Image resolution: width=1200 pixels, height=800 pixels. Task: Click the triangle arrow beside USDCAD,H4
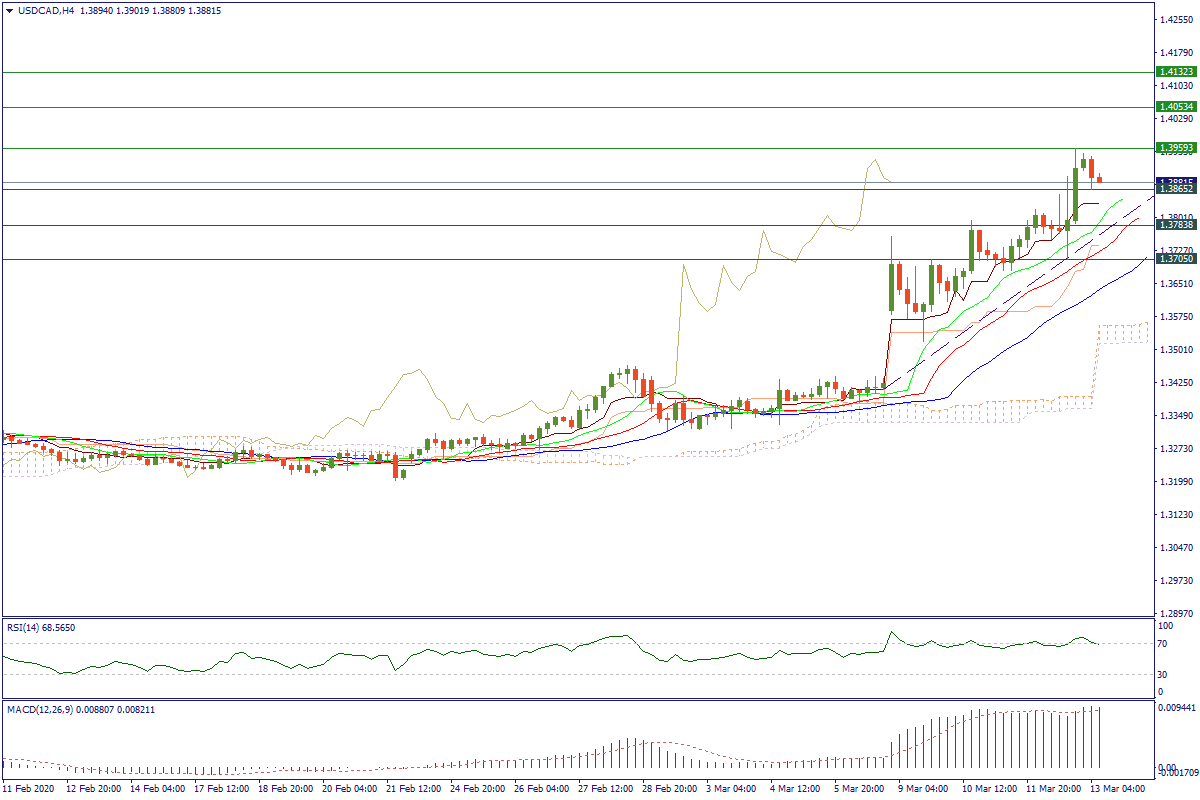(9, 11)
